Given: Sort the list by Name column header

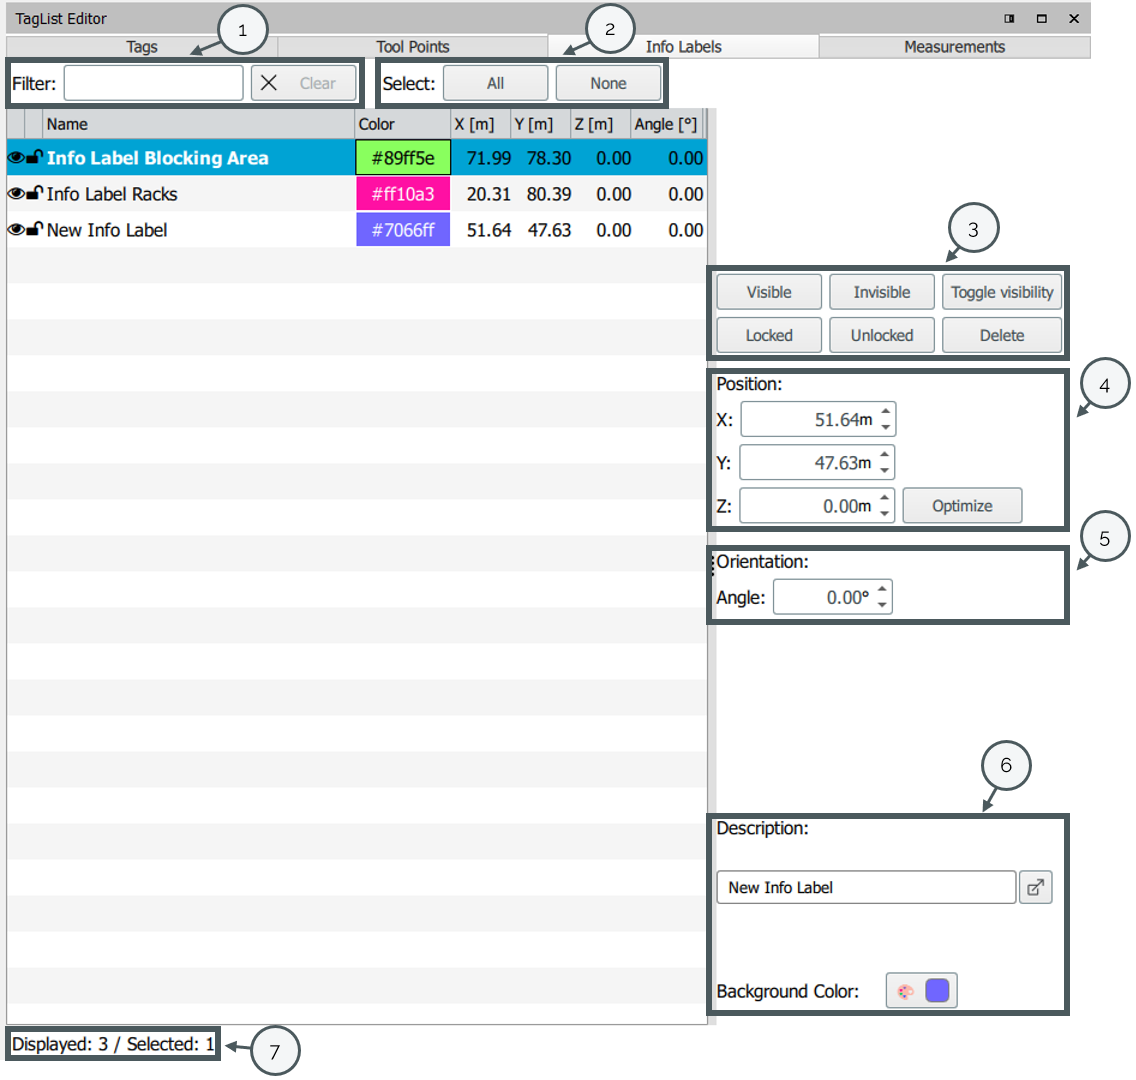Looking at the screenshot, I should [198, 124].
